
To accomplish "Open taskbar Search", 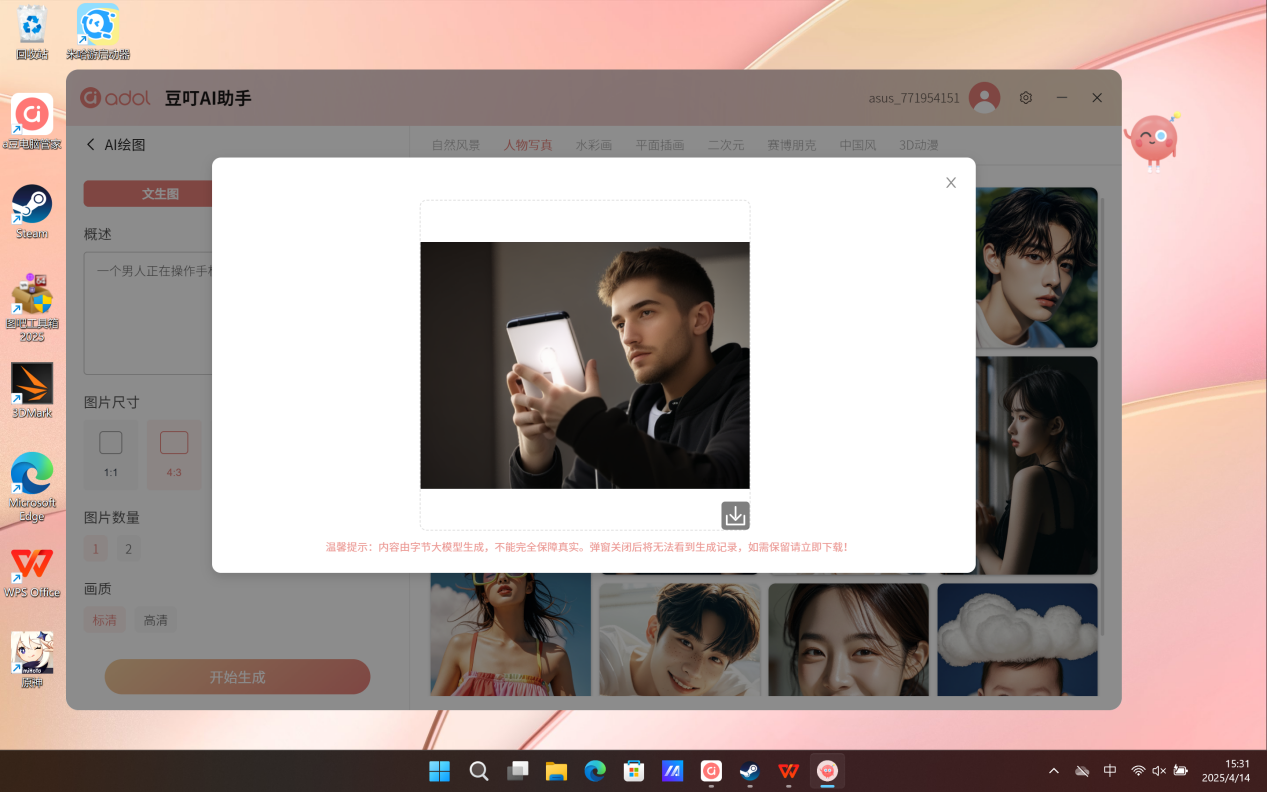I will click(479, 771).
